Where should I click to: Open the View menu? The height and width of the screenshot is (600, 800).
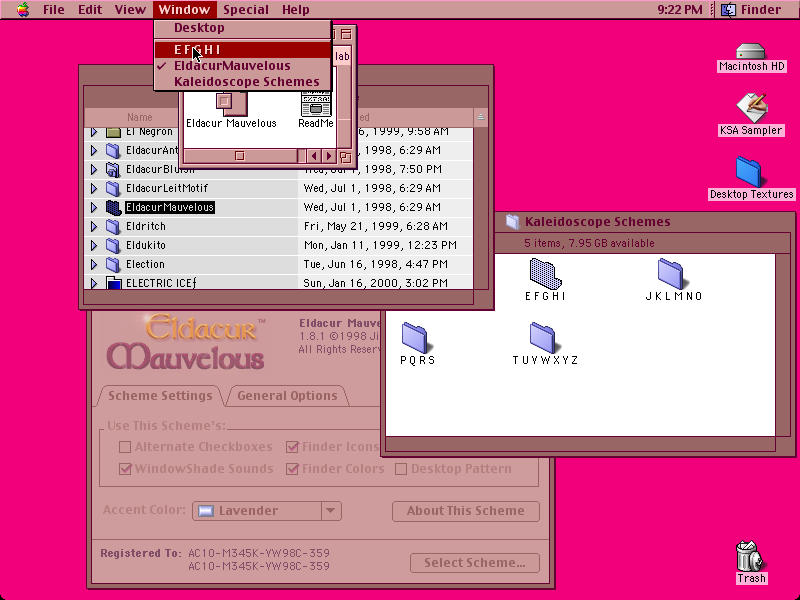click(x=130, y=9)
